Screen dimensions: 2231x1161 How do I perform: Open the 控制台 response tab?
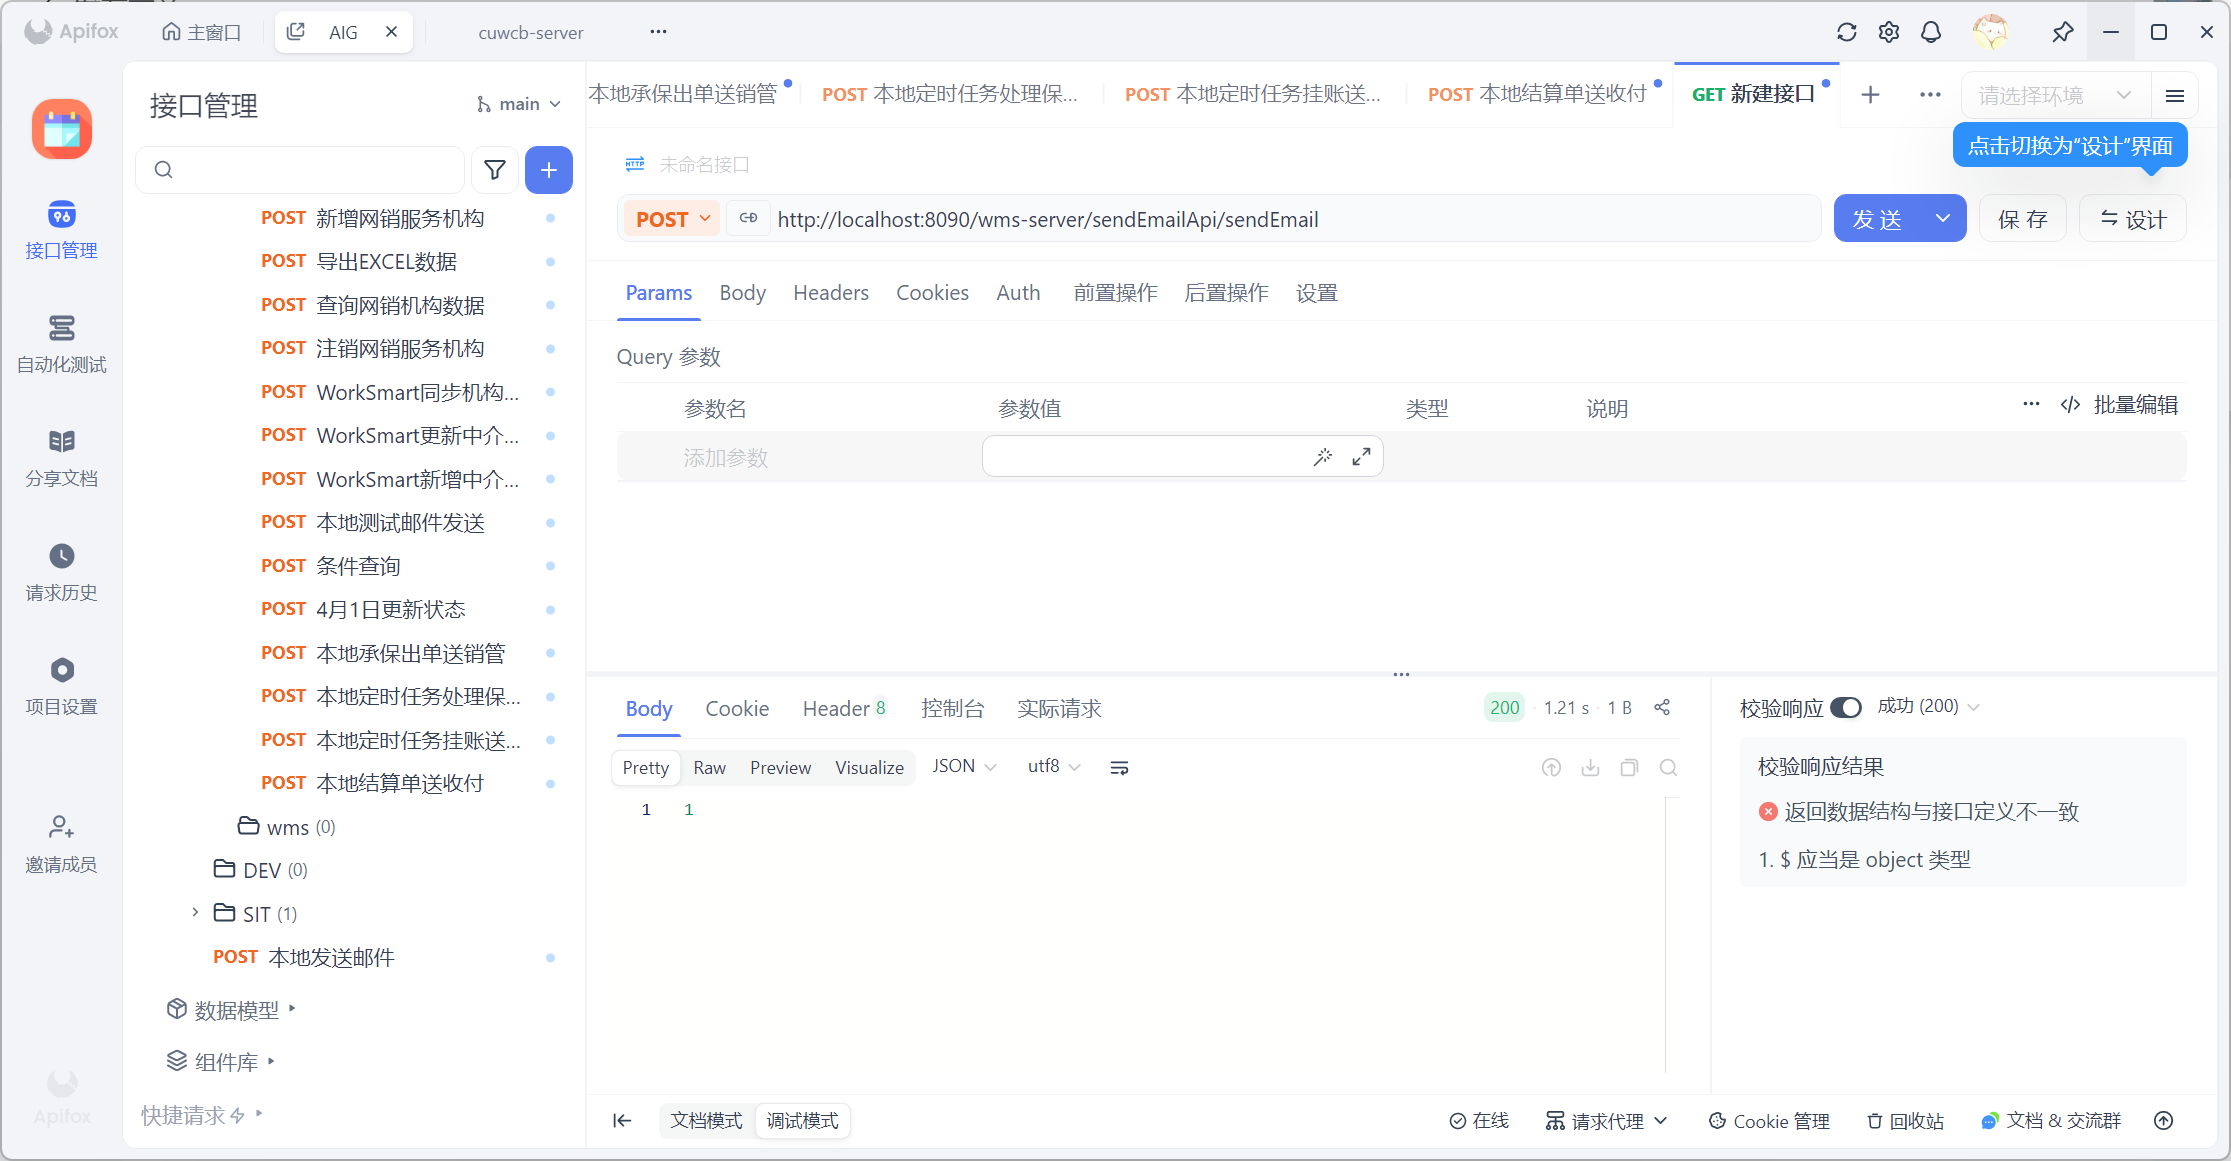coord(952,708)
